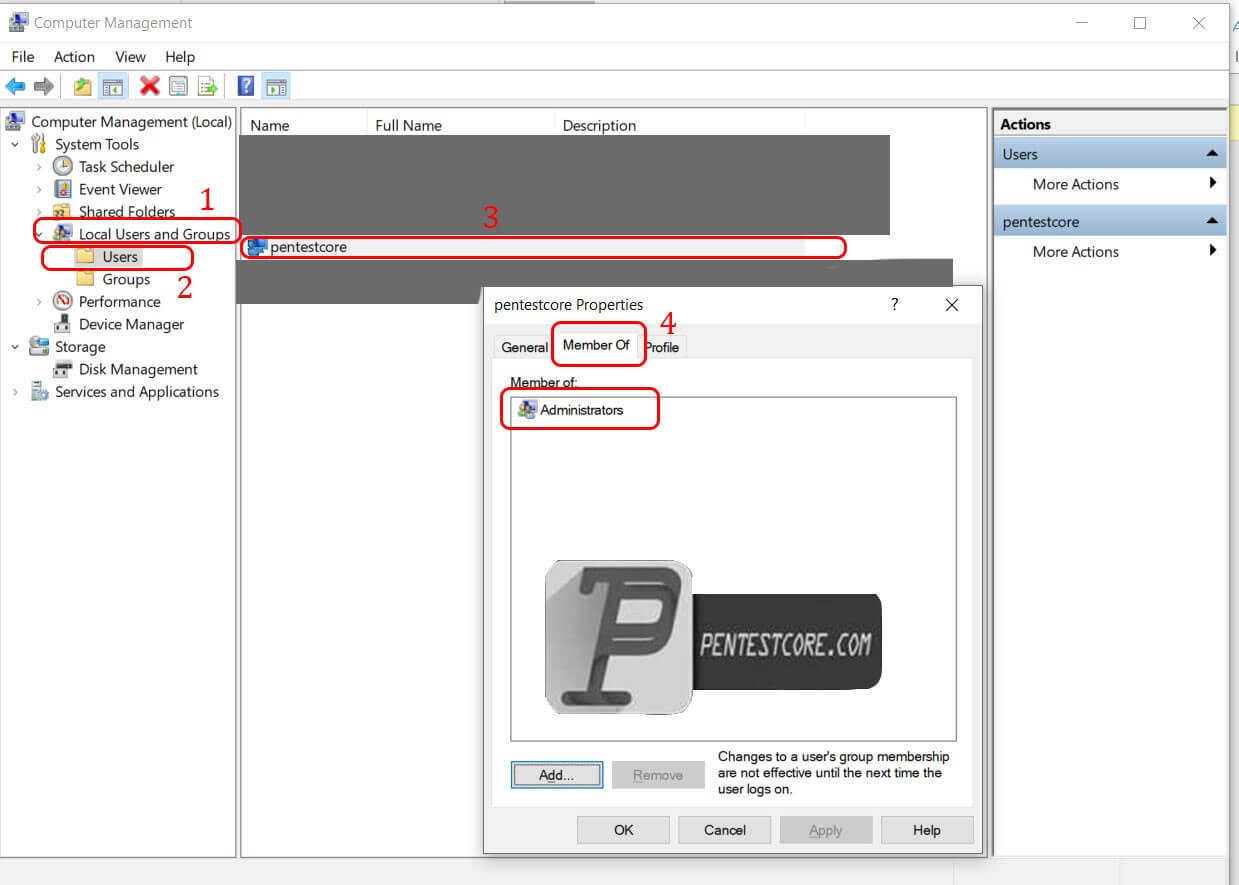Close the pentestcore Properties dialog

point(952,305)
